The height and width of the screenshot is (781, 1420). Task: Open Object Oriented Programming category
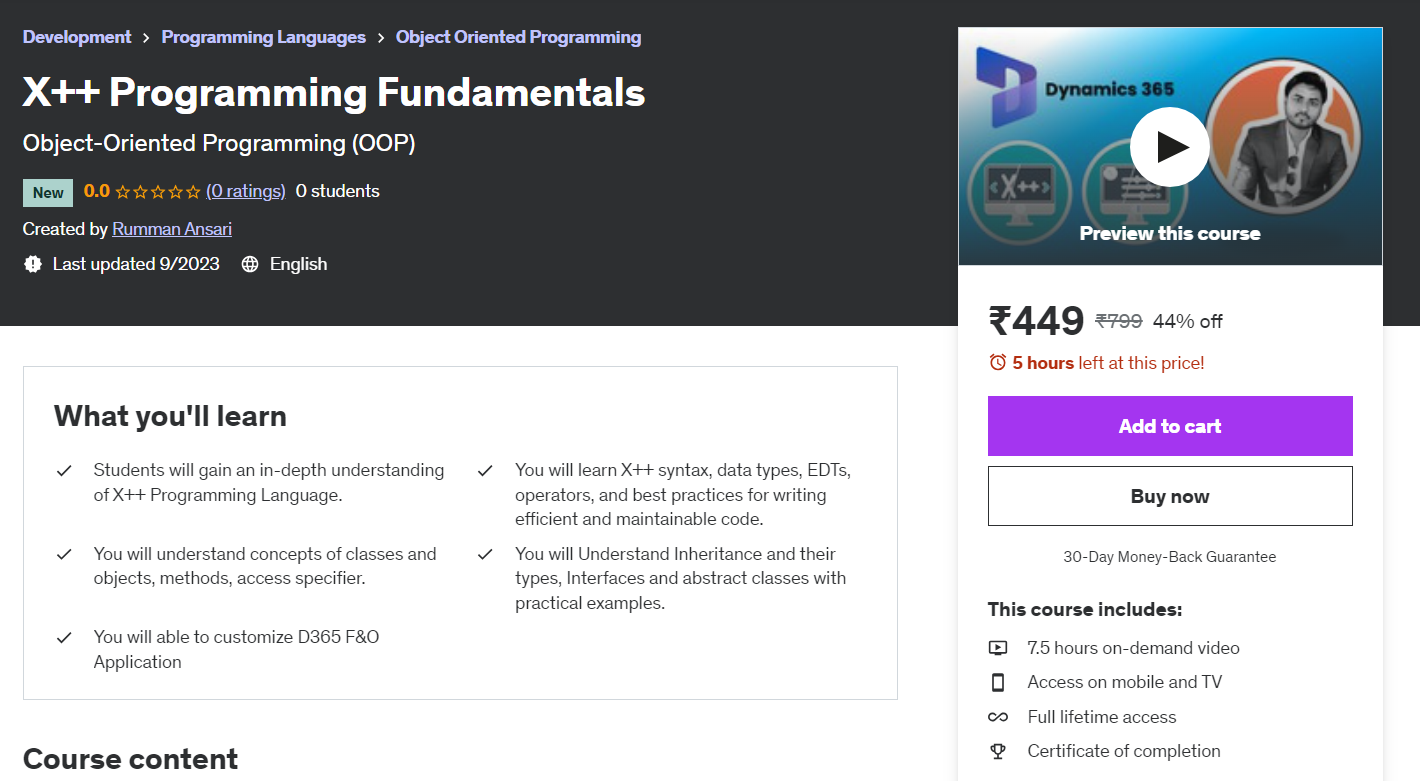pos(518,37)
